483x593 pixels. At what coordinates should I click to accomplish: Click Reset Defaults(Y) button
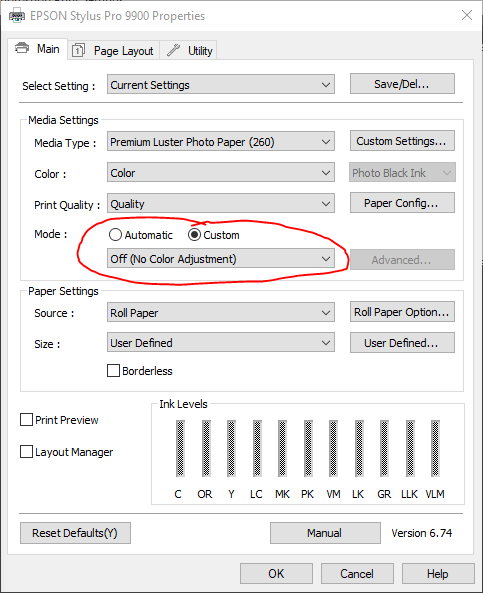click(75, 533)
